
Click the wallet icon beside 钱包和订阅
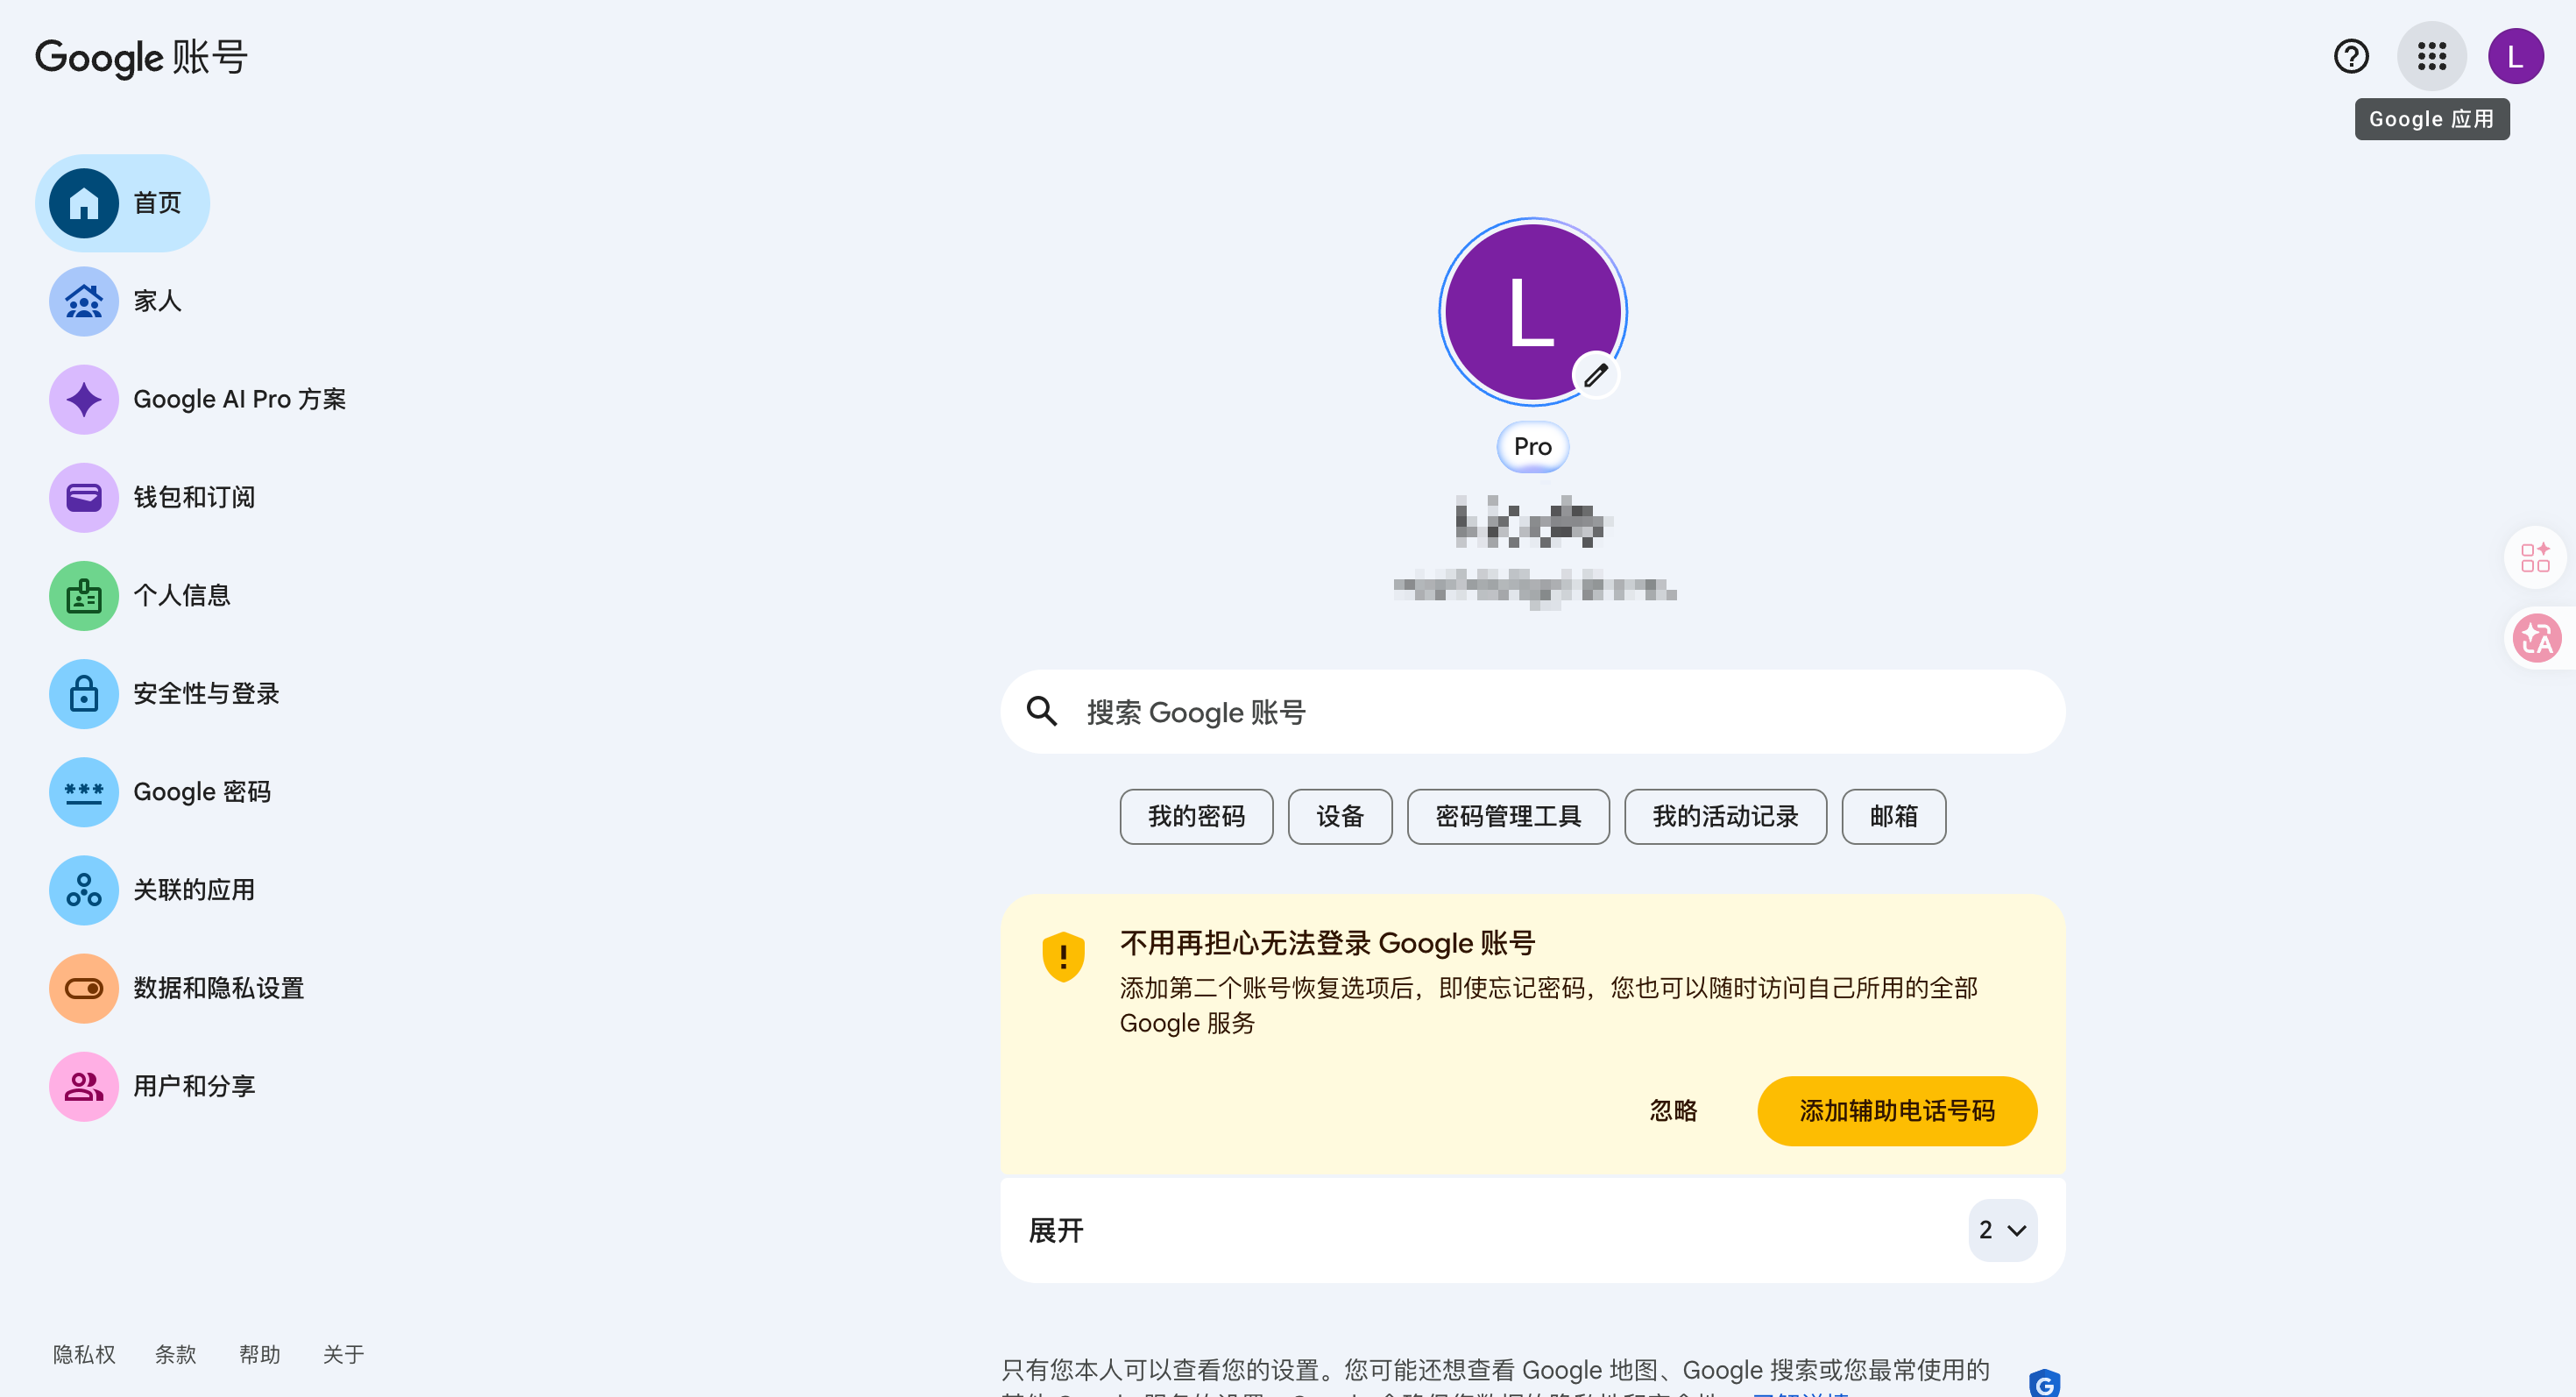click(x=84, y=497)
